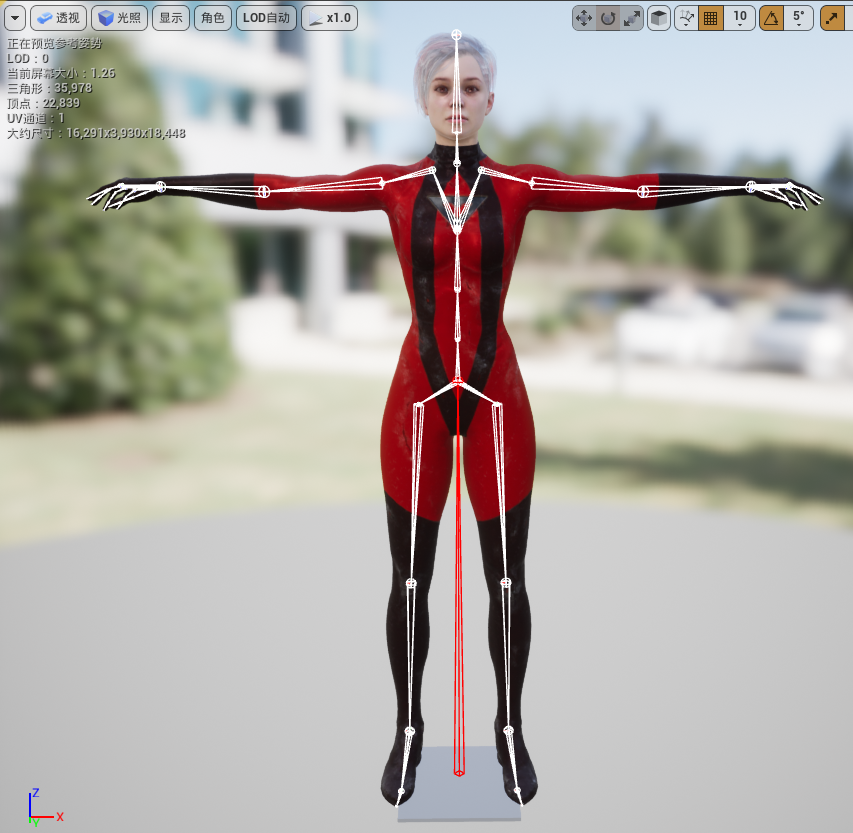Viewport: 853px width, 833px height.
Task: Click the 大约尺寸 approximate size text
Action: 96,133
